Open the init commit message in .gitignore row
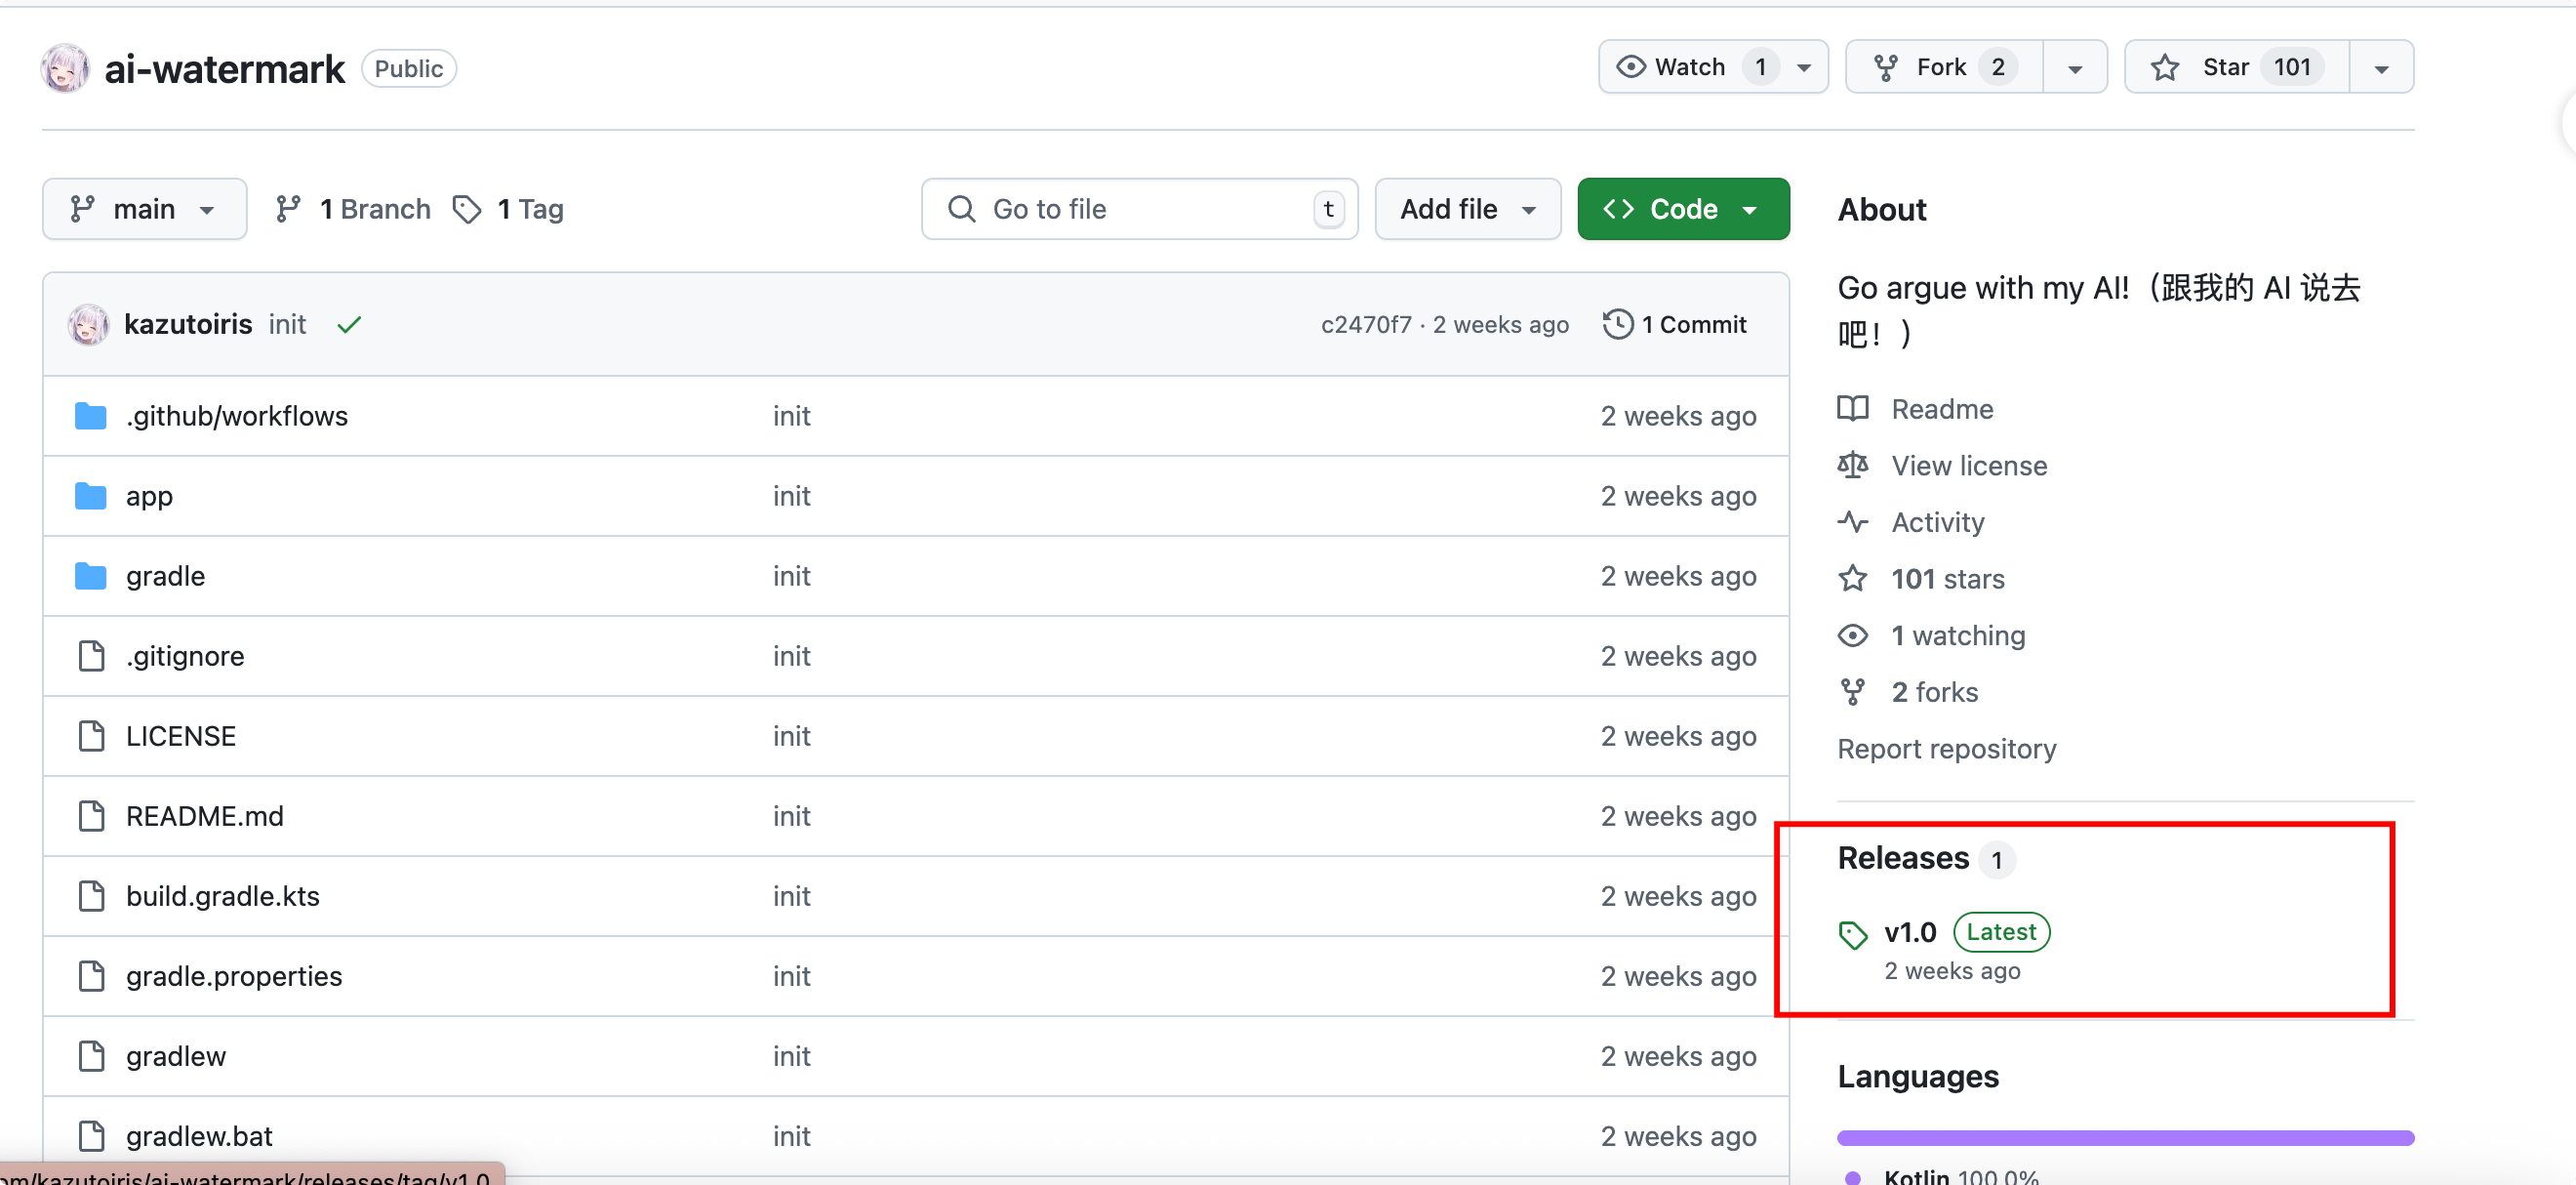This screenshot has height=1185, width=2576. [x=791, y=656]
